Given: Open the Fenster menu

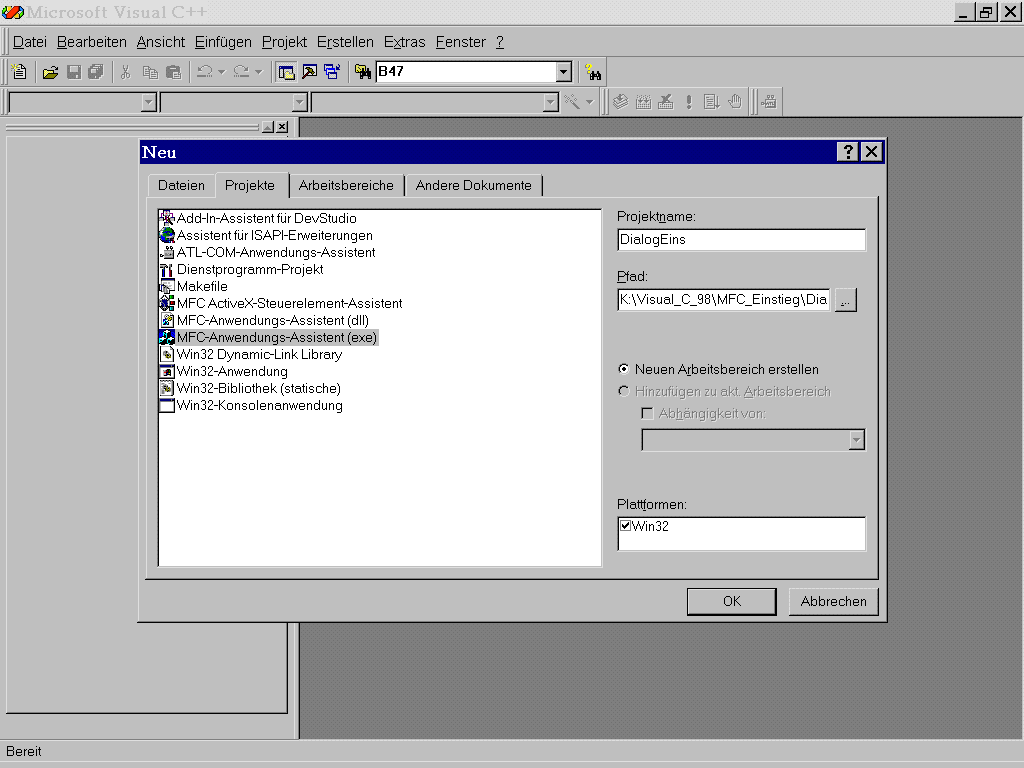Looking at the screenshot, I should click(x=460, y=42).
